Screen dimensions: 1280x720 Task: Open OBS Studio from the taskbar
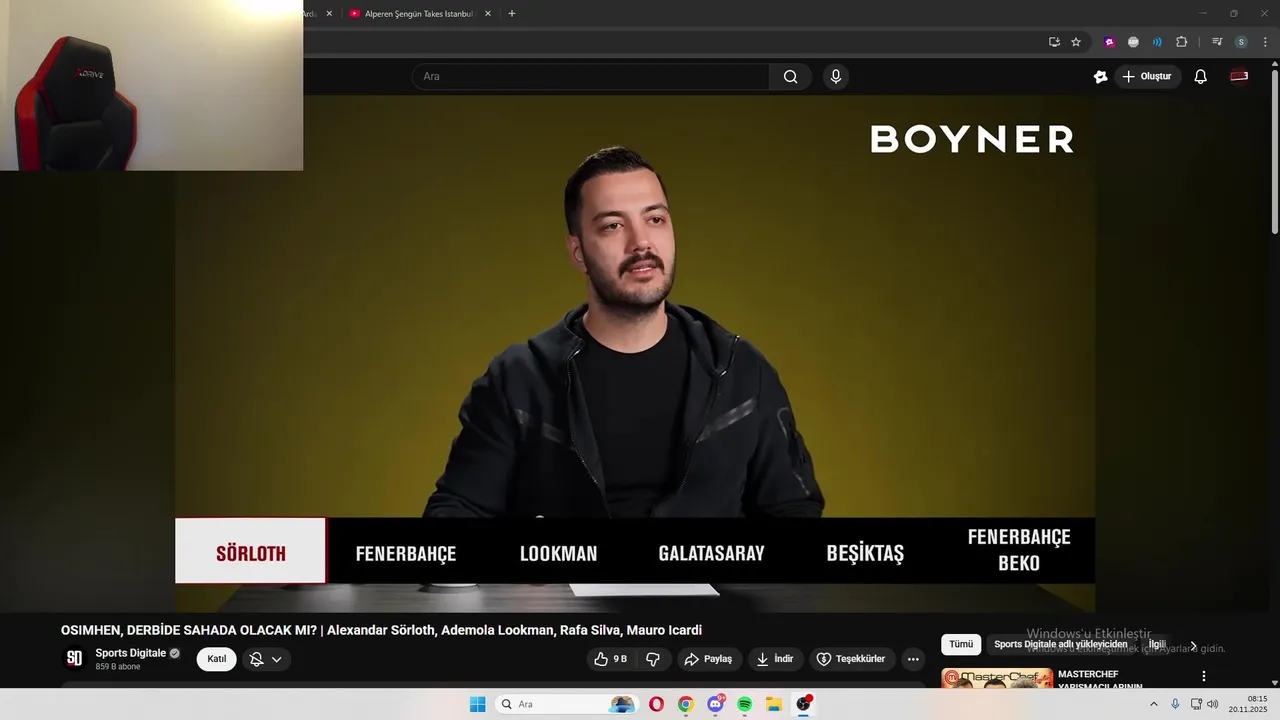click(x=803, y=704)
